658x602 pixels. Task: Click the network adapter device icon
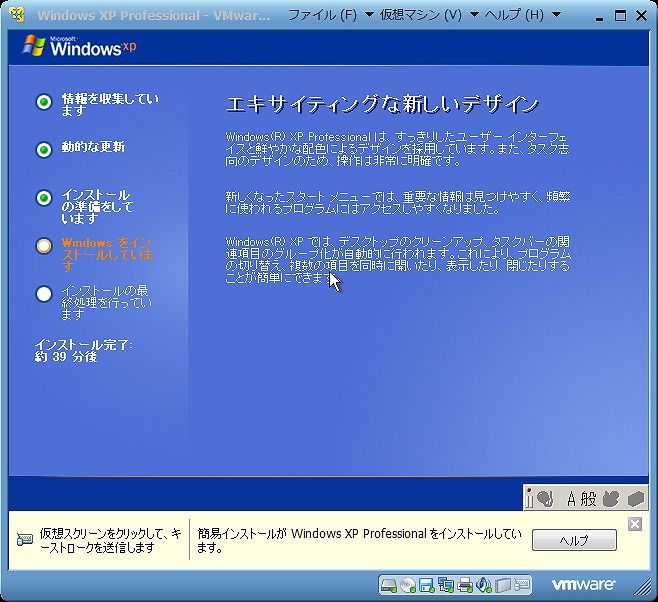tap(445, 584)
